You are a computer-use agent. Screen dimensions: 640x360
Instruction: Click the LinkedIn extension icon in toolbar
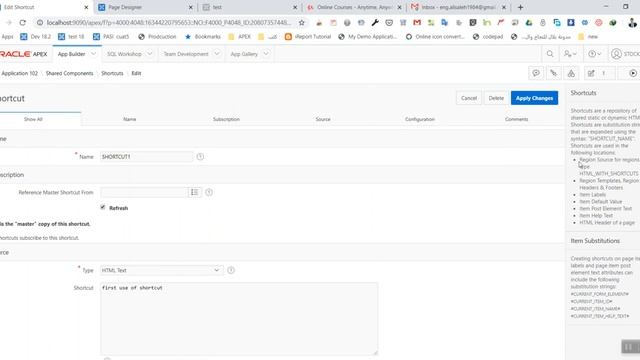(487, 22)
